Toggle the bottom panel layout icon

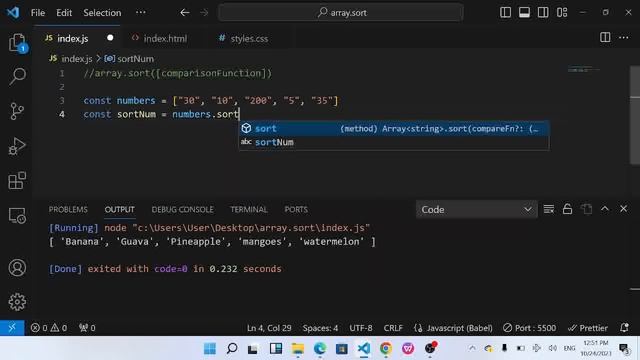click(524, 13)
